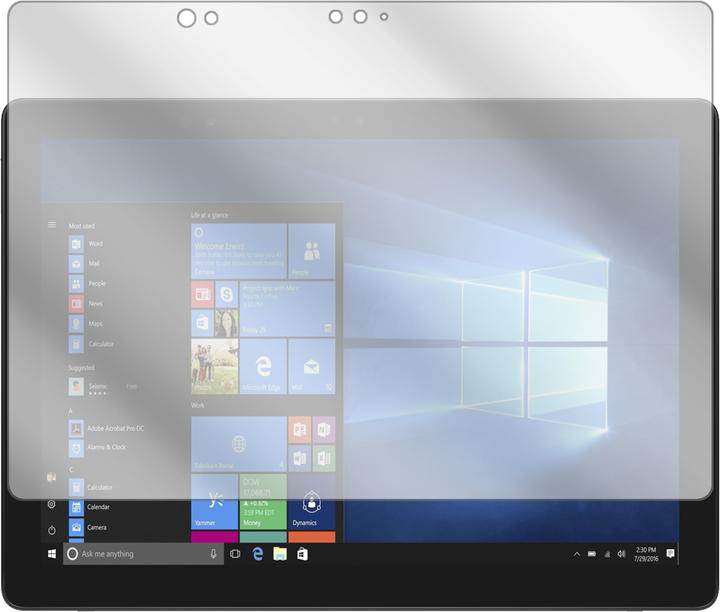This screenshot has width=720, height=612.
Task: Launch the OneNote tile
Action: tap(324, 430)
